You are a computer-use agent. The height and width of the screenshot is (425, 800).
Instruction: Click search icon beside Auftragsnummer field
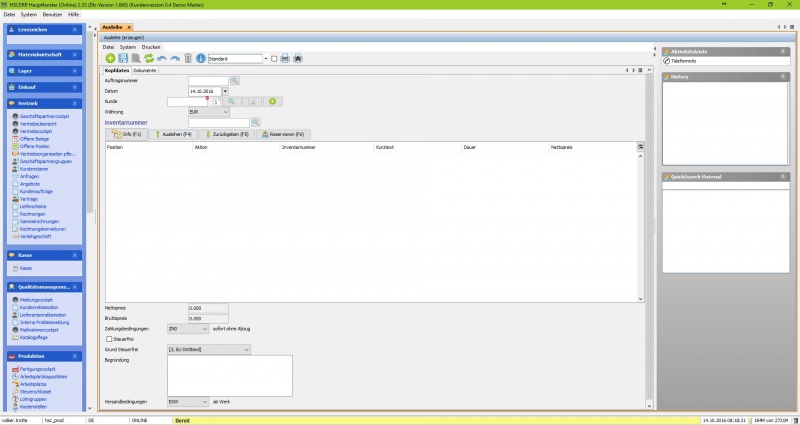(x=235, y=80)
